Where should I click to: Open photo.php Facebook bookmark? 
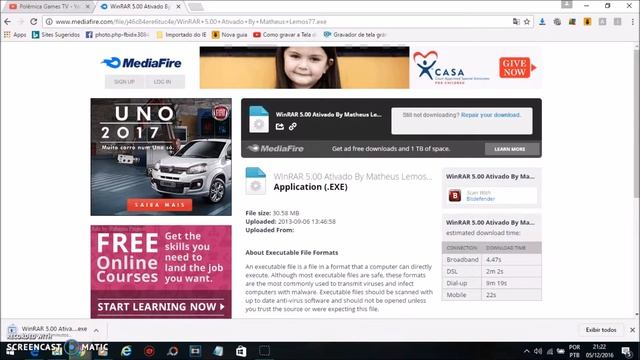[118, 35]
